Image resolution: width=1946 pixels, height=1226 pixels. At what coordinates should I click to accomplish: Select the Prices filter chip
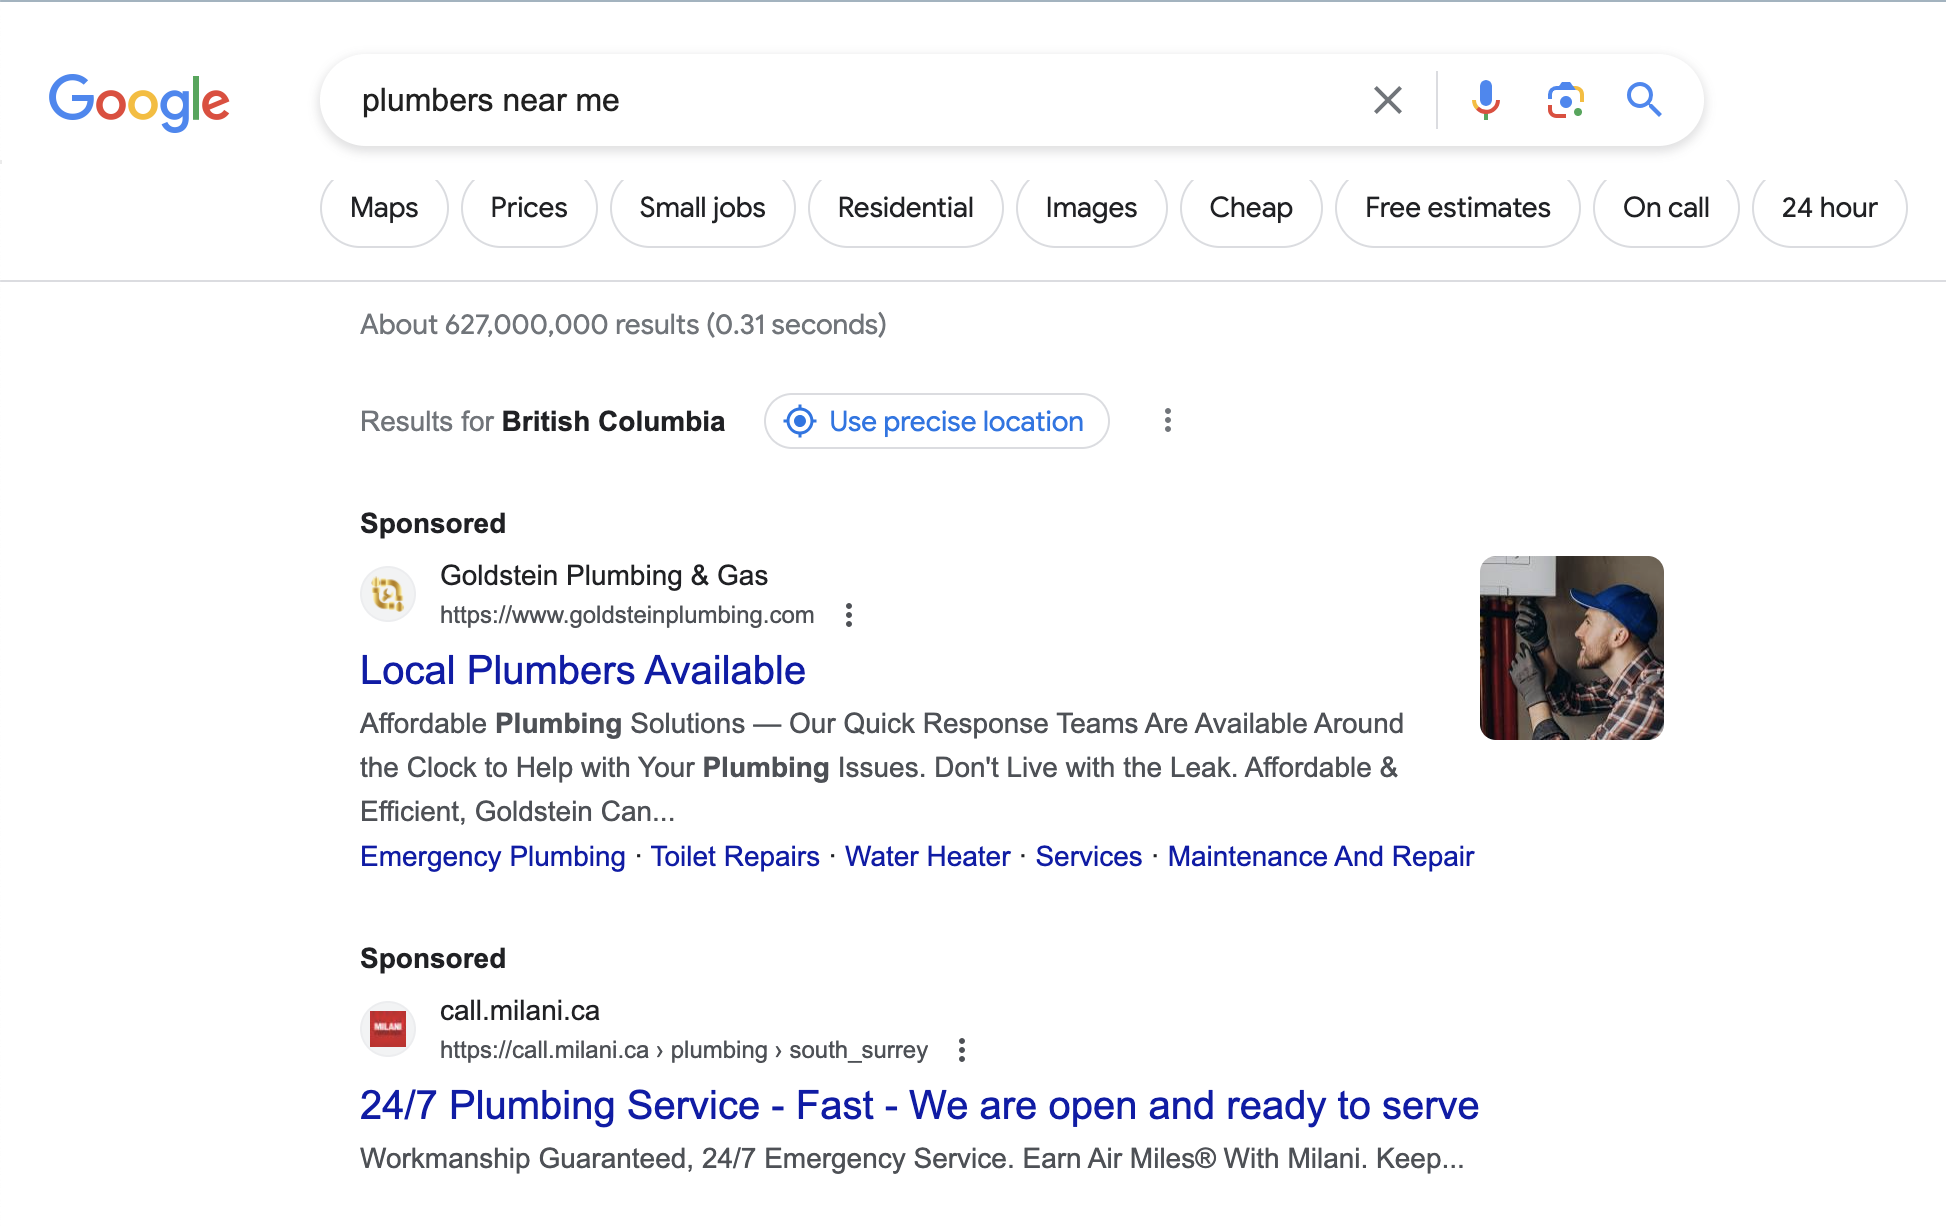click(x=527, y=209)
